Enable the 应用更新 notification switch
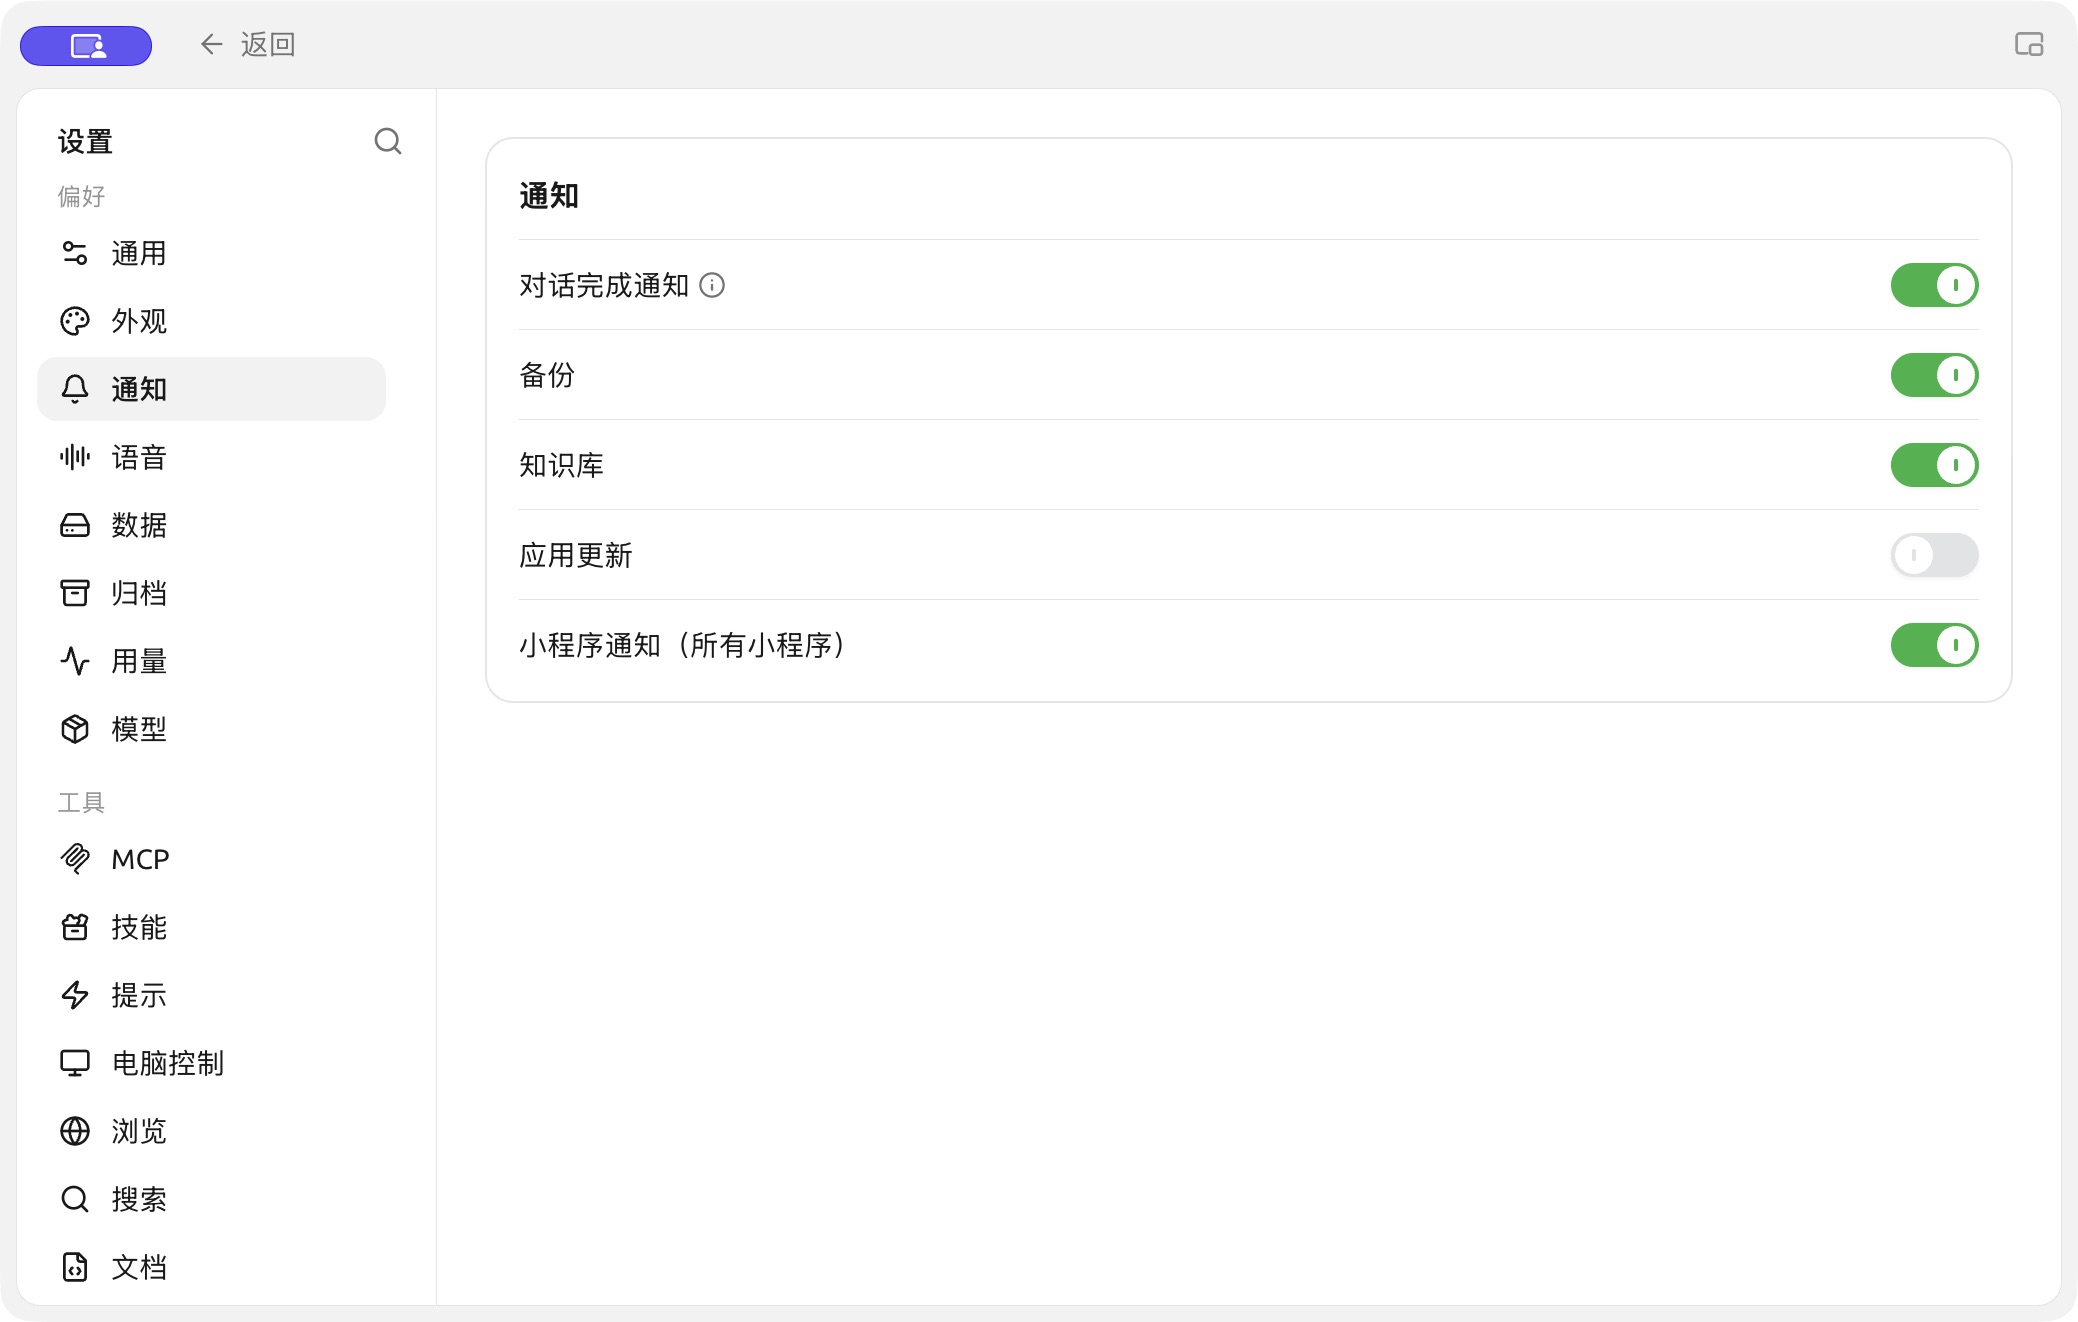Viewport: 2078px width, 1322px height. [x=1934, y=555]
